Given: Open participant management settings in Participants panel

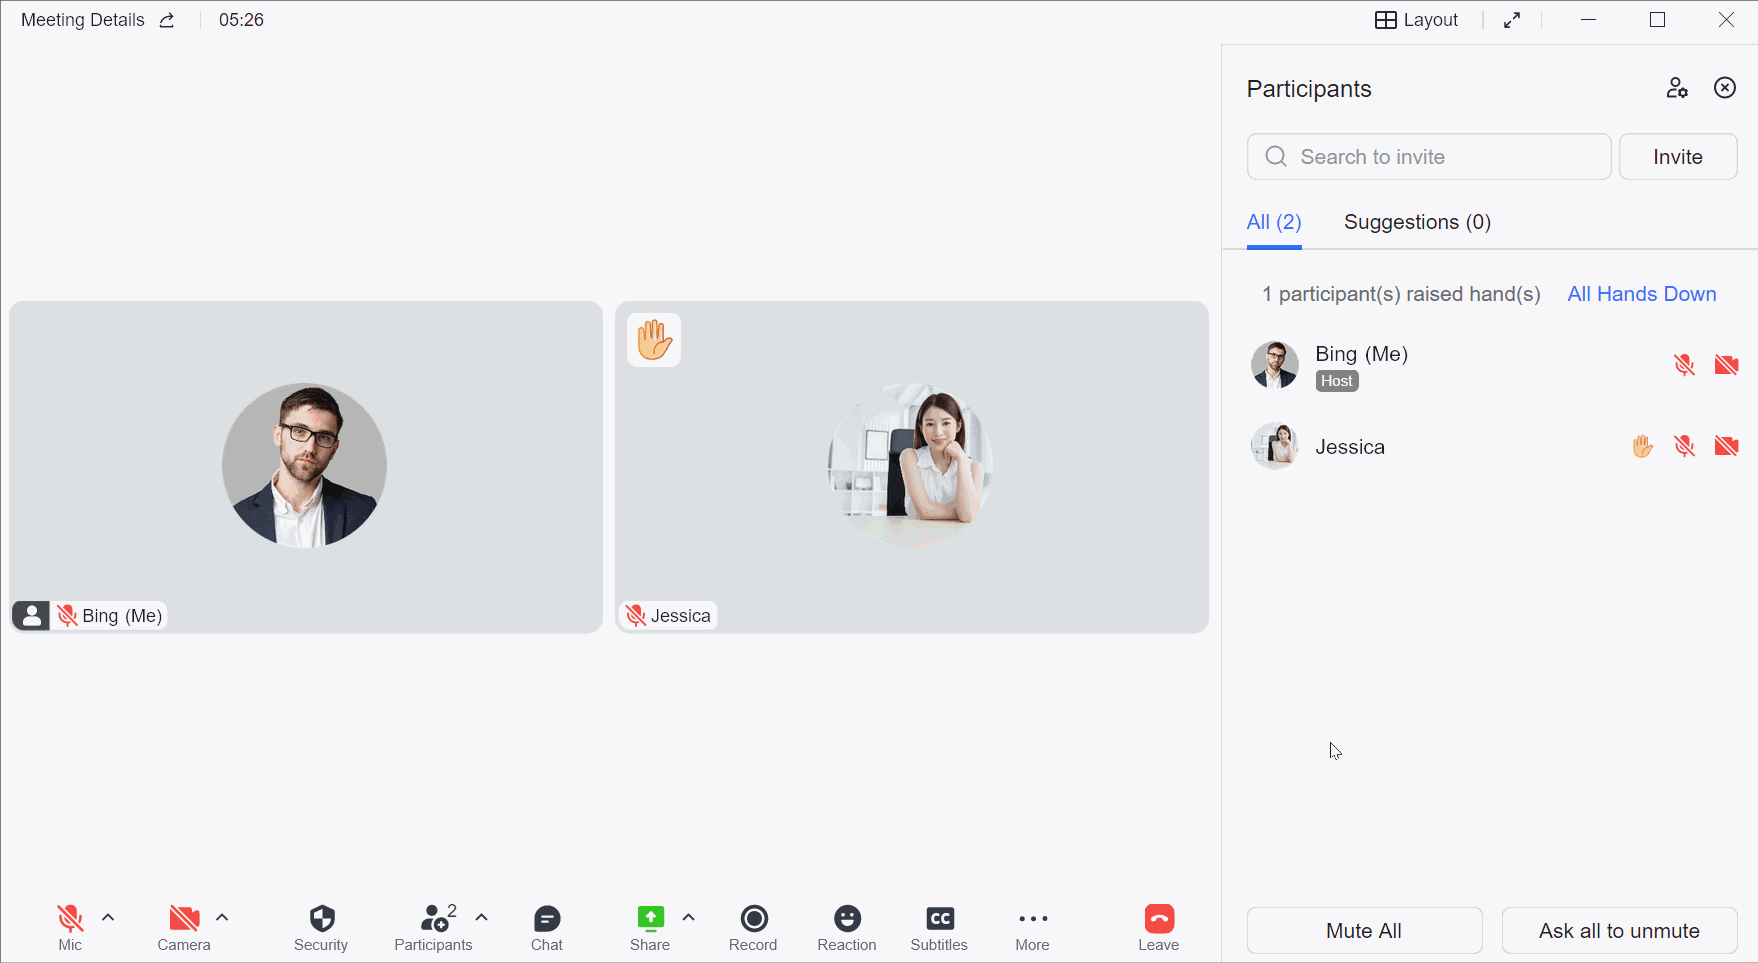Looking at the screenshot, I should click(x=1678, y=88).
